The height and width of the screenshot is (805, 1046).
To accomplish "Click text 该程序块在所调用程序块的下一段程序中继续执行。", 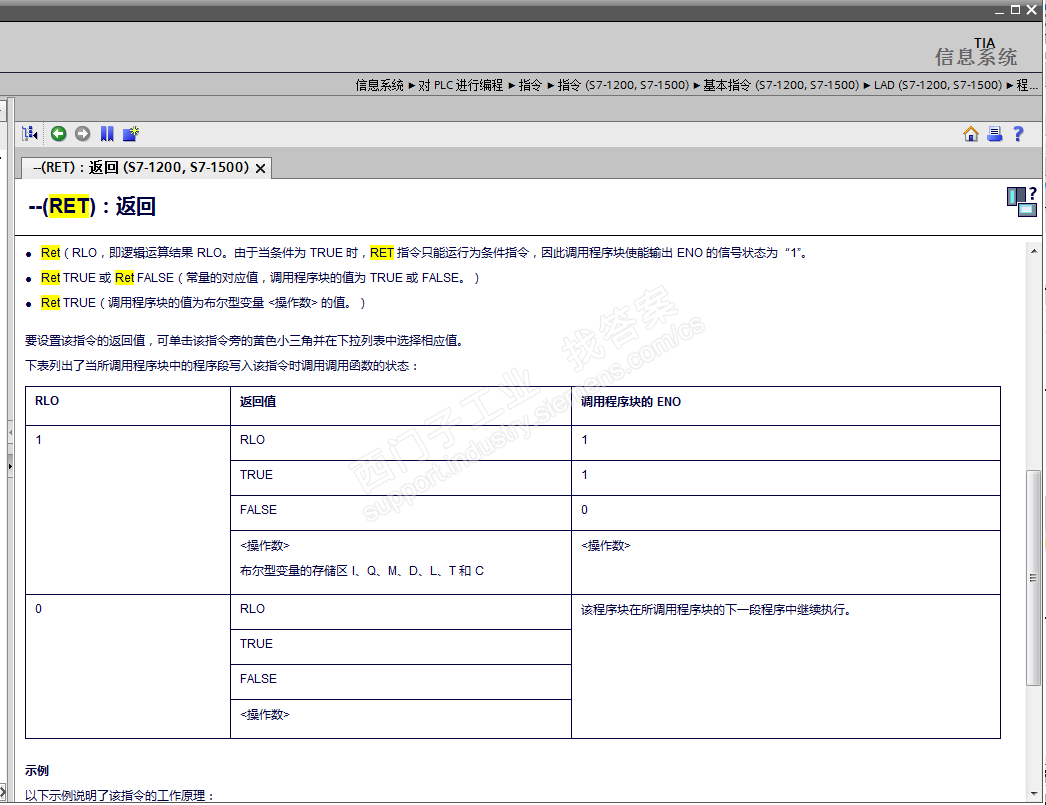I will click(716, 610).
